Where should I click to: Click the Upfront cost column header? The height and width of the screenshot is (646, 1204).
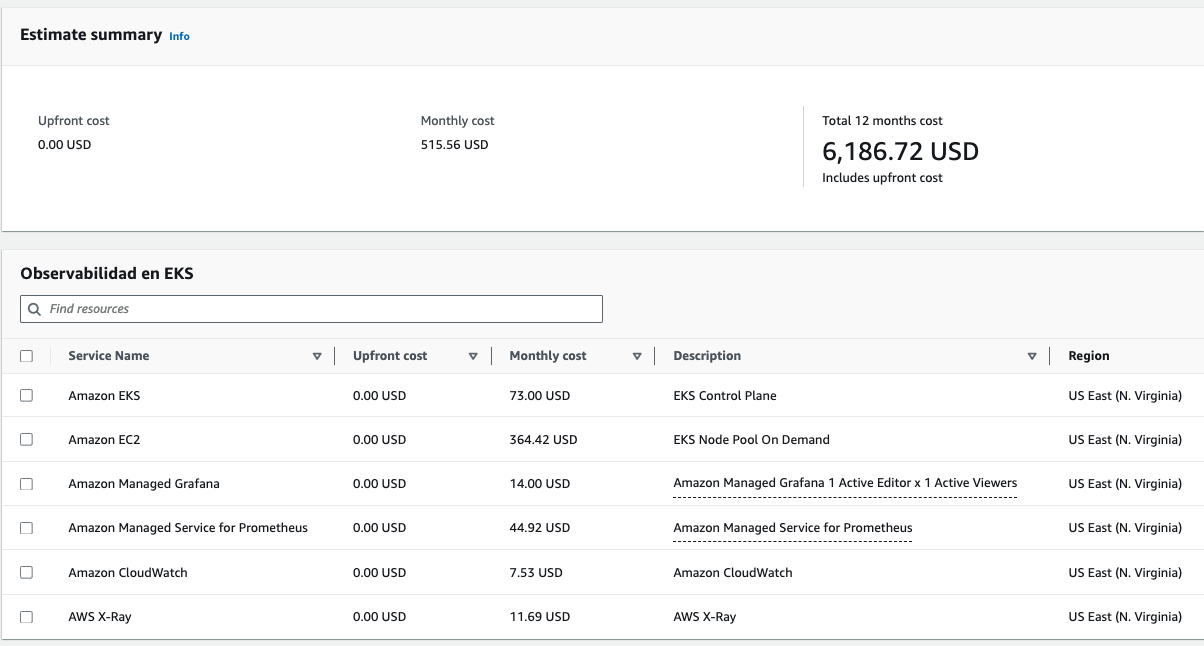click(390, 356)
